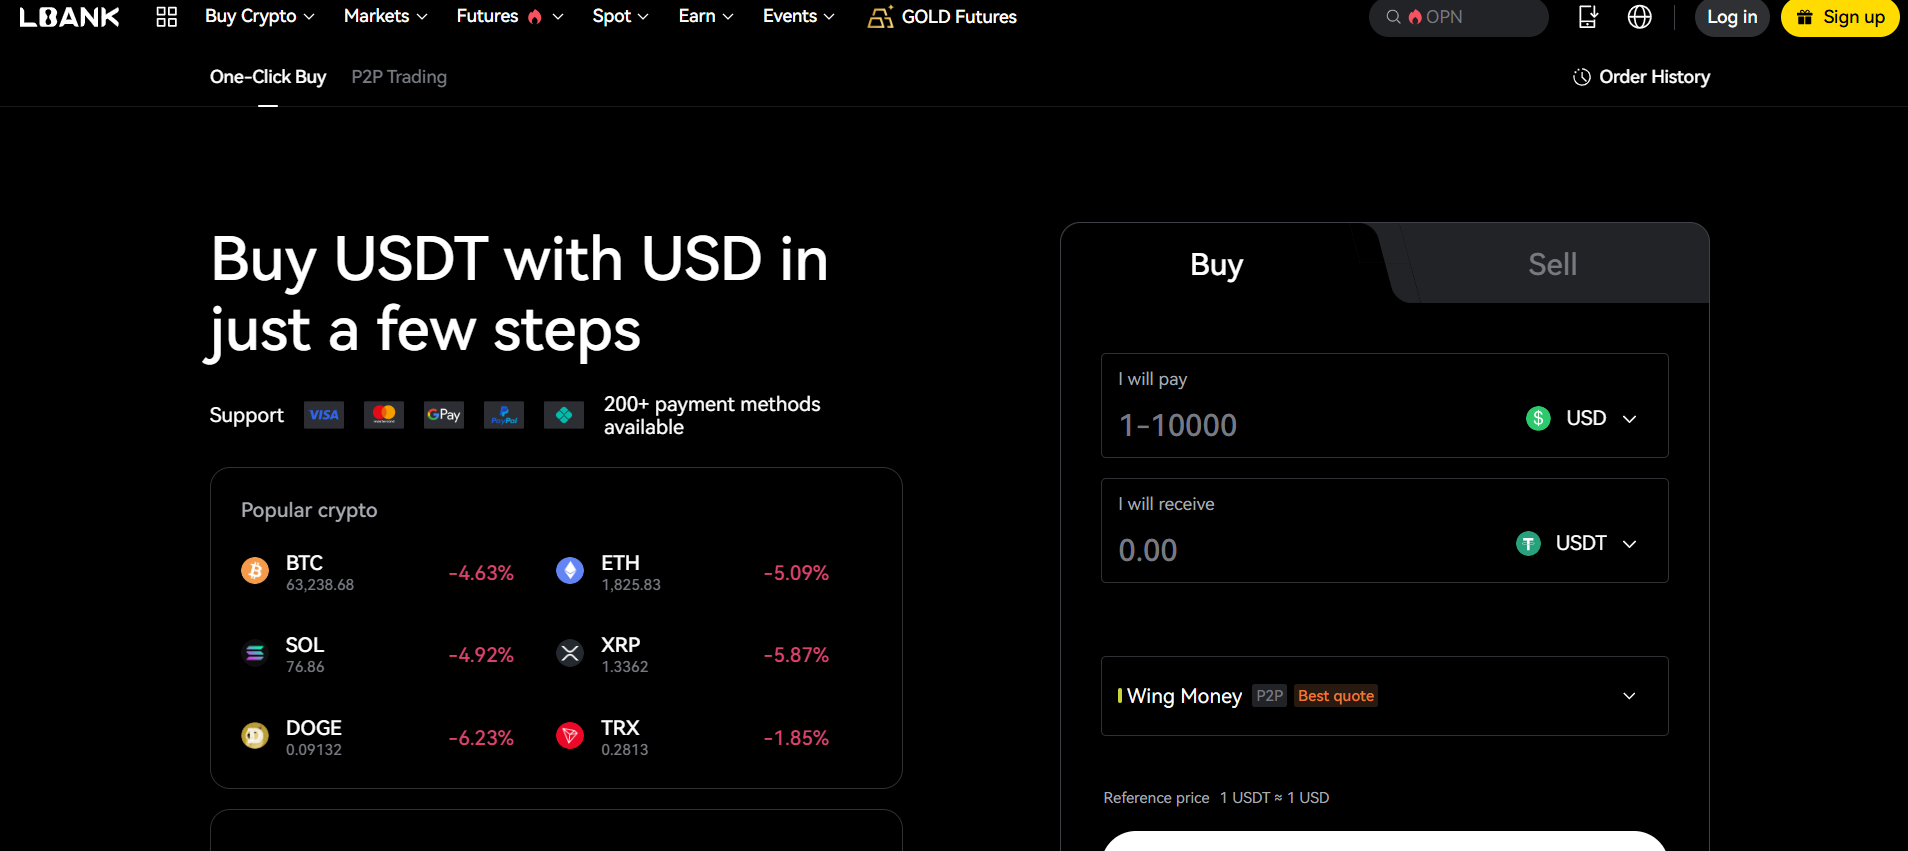Image resolution: width=1908 pixels, height=851 pixels.
Task: Click the Log in button
Action: click(1731, 17)
